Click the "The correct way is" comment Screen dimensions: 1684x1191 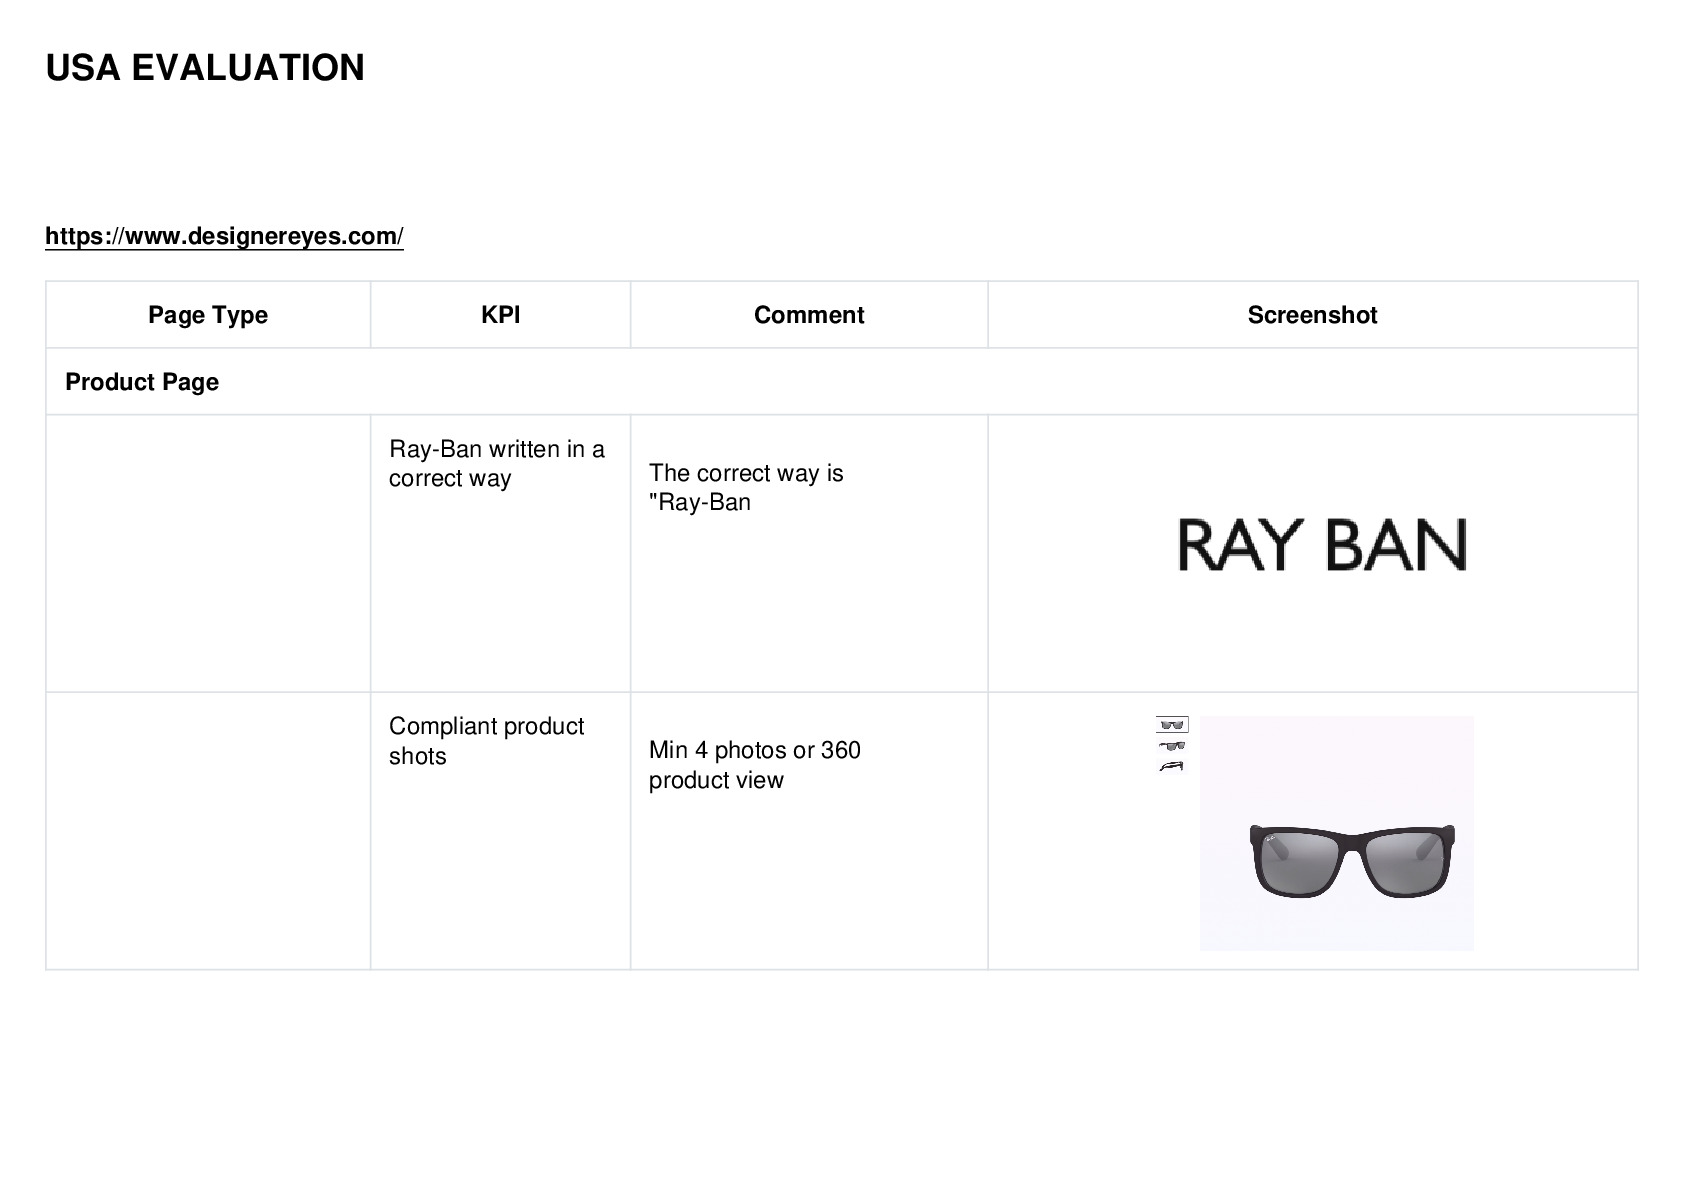pos(746,487)
